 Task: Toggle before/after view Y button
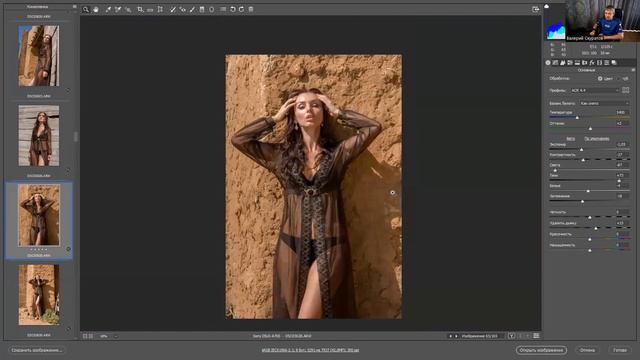tap(511, 336)
